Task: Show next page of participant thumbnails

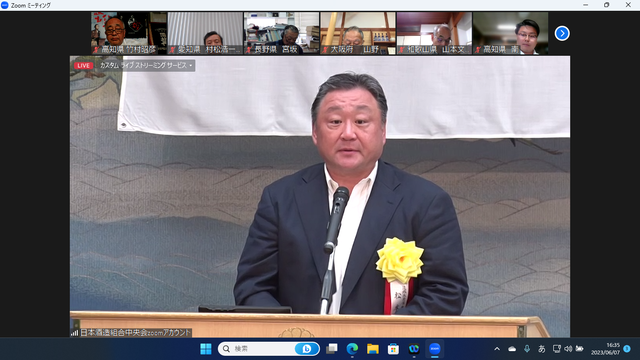Action: tap(562, 33)
